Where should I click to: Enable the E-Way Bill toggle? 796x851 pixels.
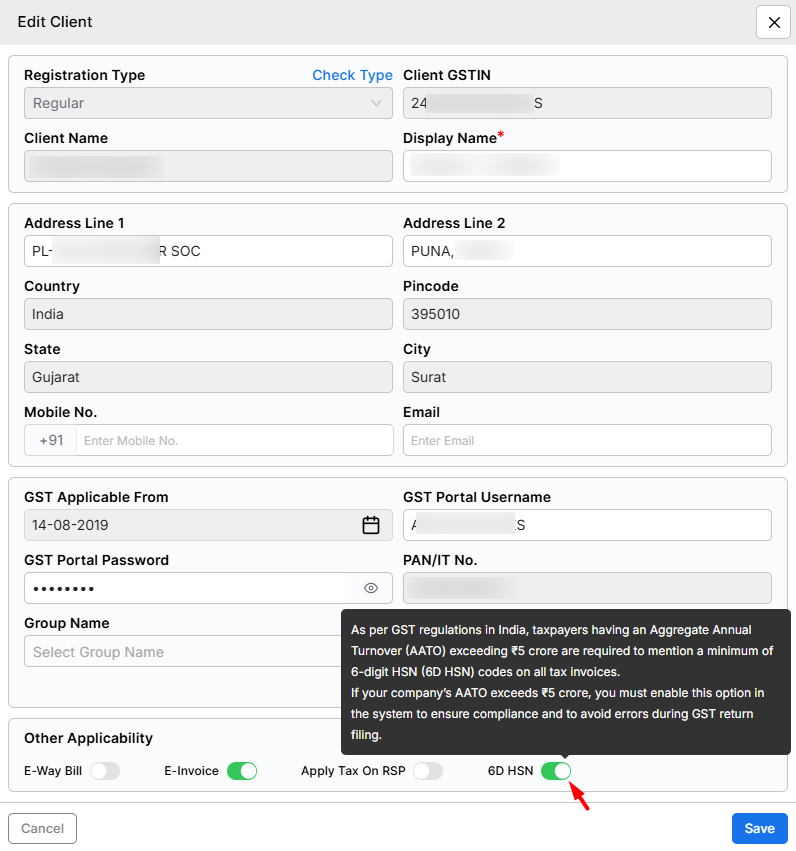[x=105, y=771]
